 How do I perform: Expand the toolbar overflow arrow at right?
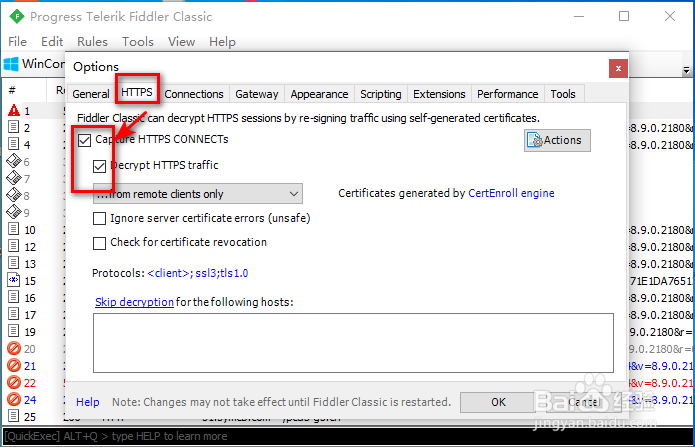click(x=686, y=70)
